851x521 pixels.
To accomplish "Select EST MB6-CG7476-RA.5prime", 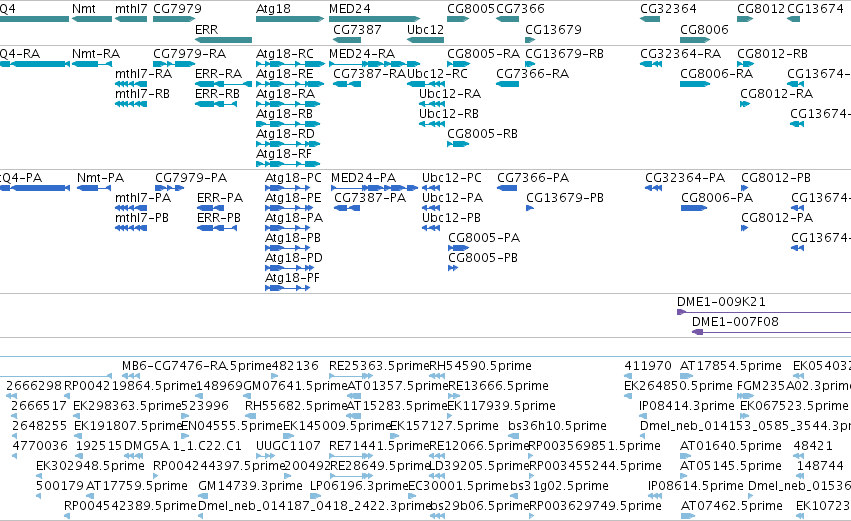I will [x=131, y=376].
